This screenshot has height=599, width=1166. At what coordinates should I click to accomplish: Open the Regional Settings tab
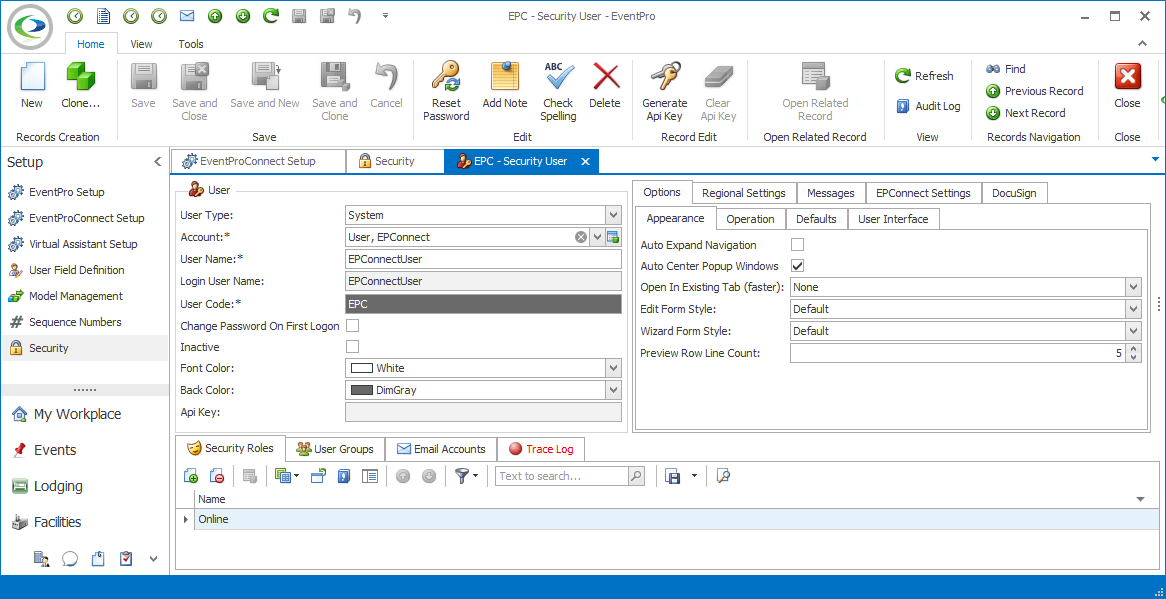coord(744,193)
